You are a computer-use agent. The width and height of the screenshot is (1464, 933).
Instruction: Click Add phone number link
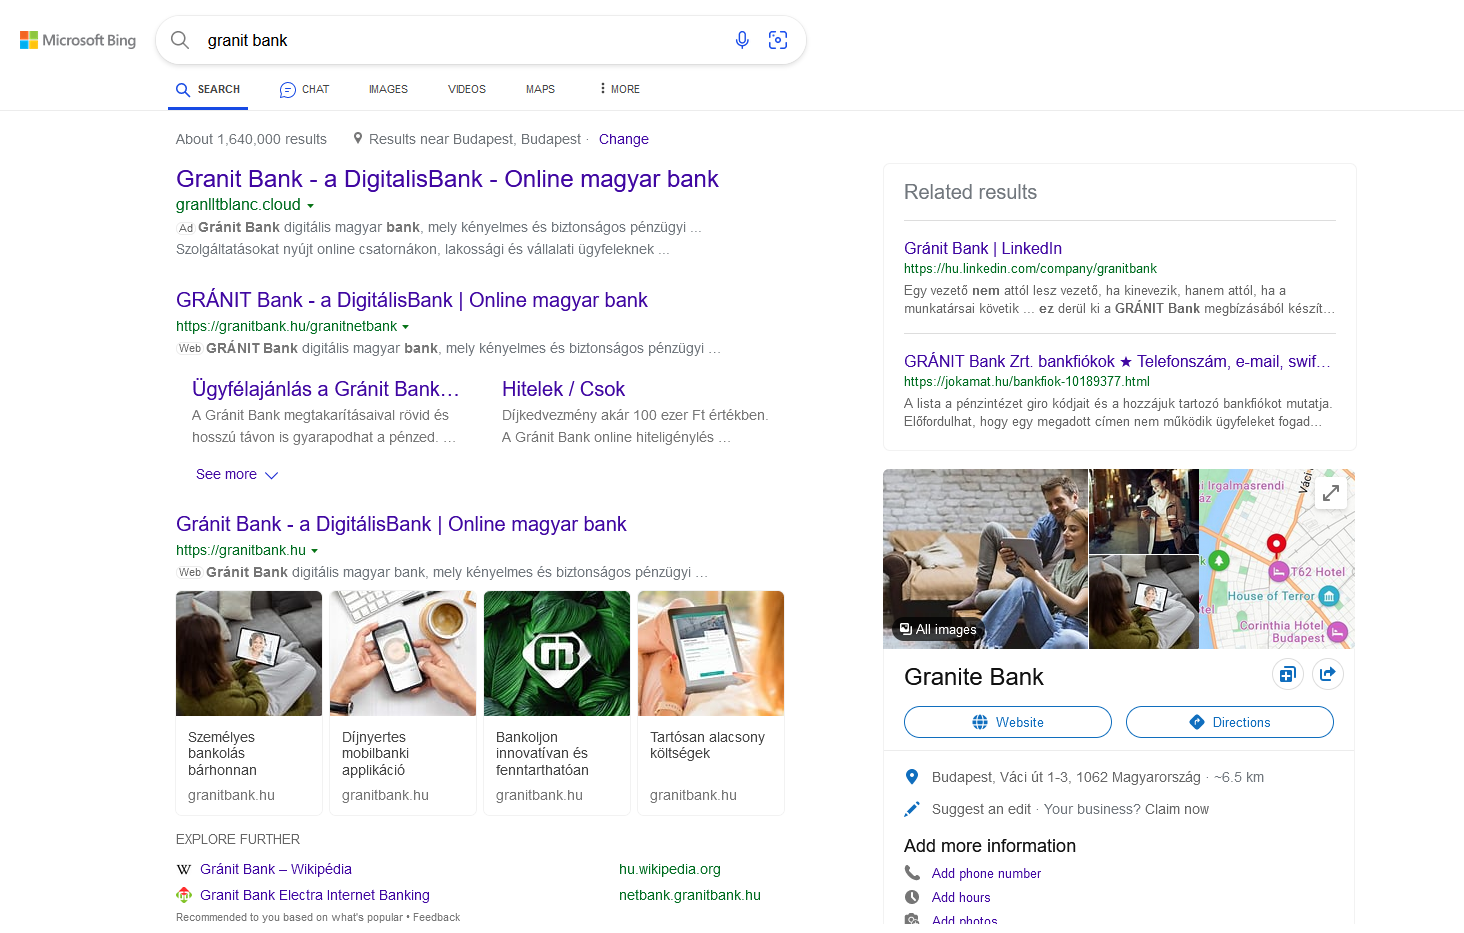pos(986,873)
